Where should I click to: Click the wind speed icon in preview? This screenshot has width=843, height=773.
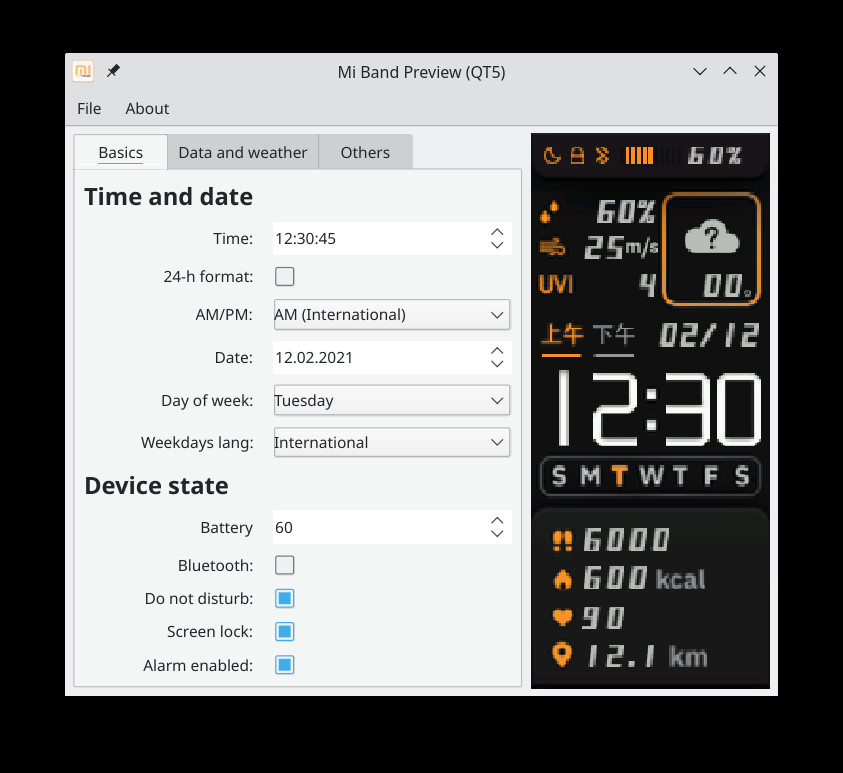pyautogui.click(x=552, y=247)
